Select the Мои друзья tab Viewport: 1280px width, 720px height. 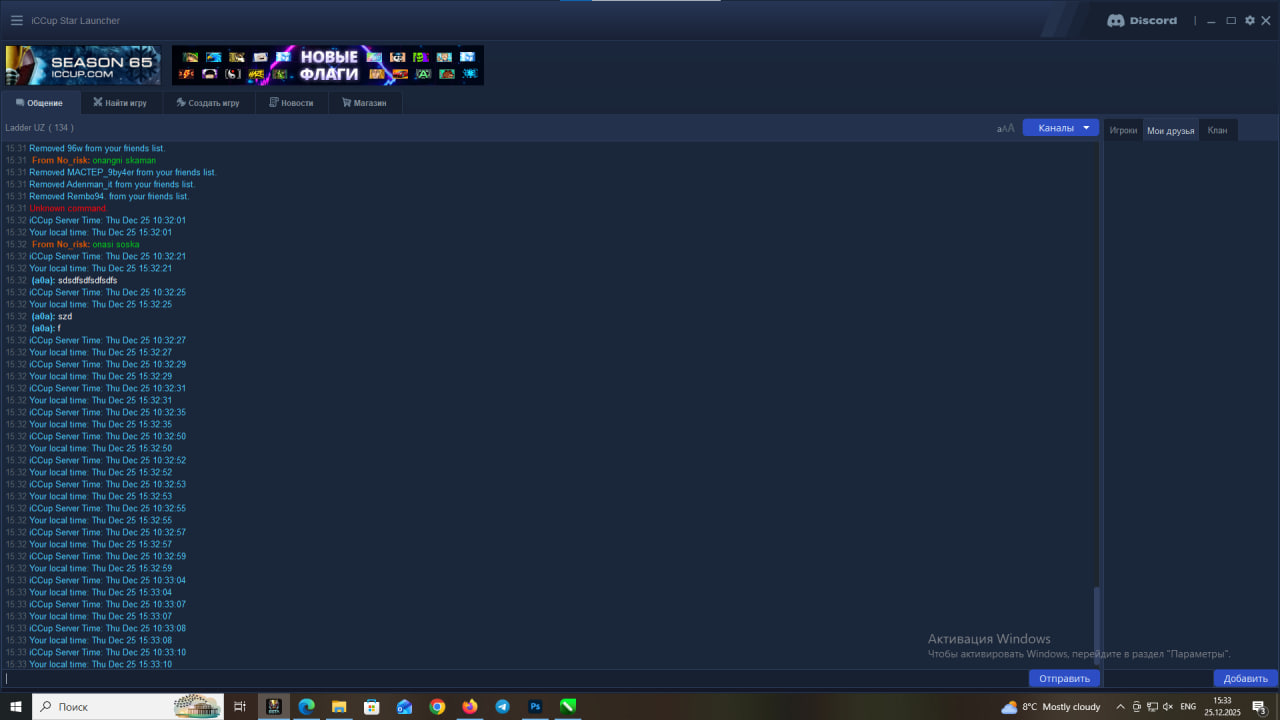1171,131
